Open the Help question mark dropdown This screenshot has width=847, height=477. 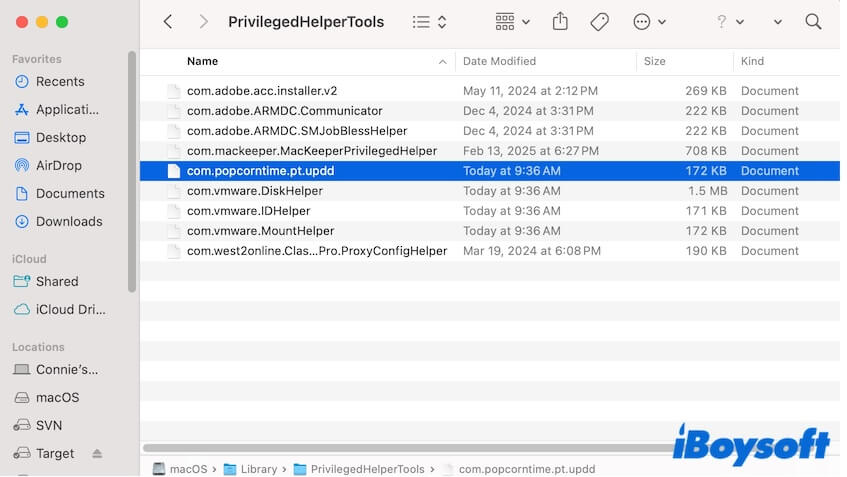pyautogui.click(x=730, y=22)
